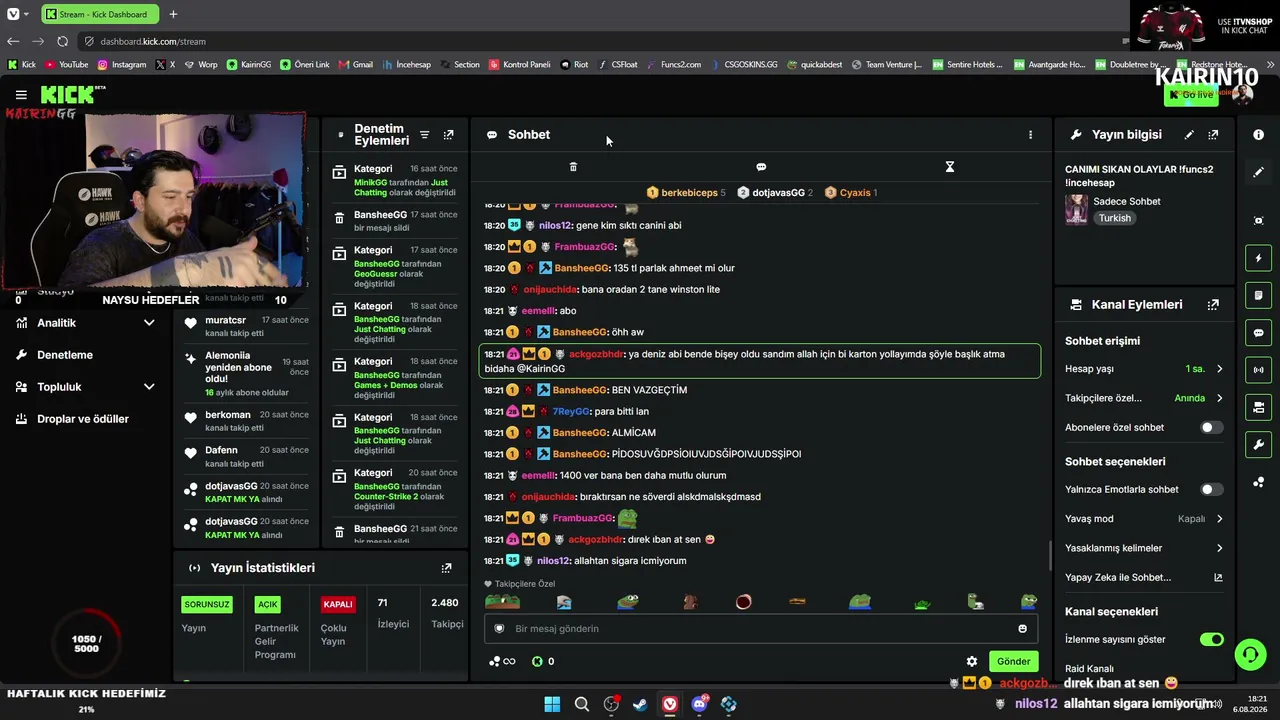The width and height of the screenshot is (1280, 720).
Task: Toggle Abonelere özel sohbet switch
Action: pyautogui.click(x=1211, y=428)
